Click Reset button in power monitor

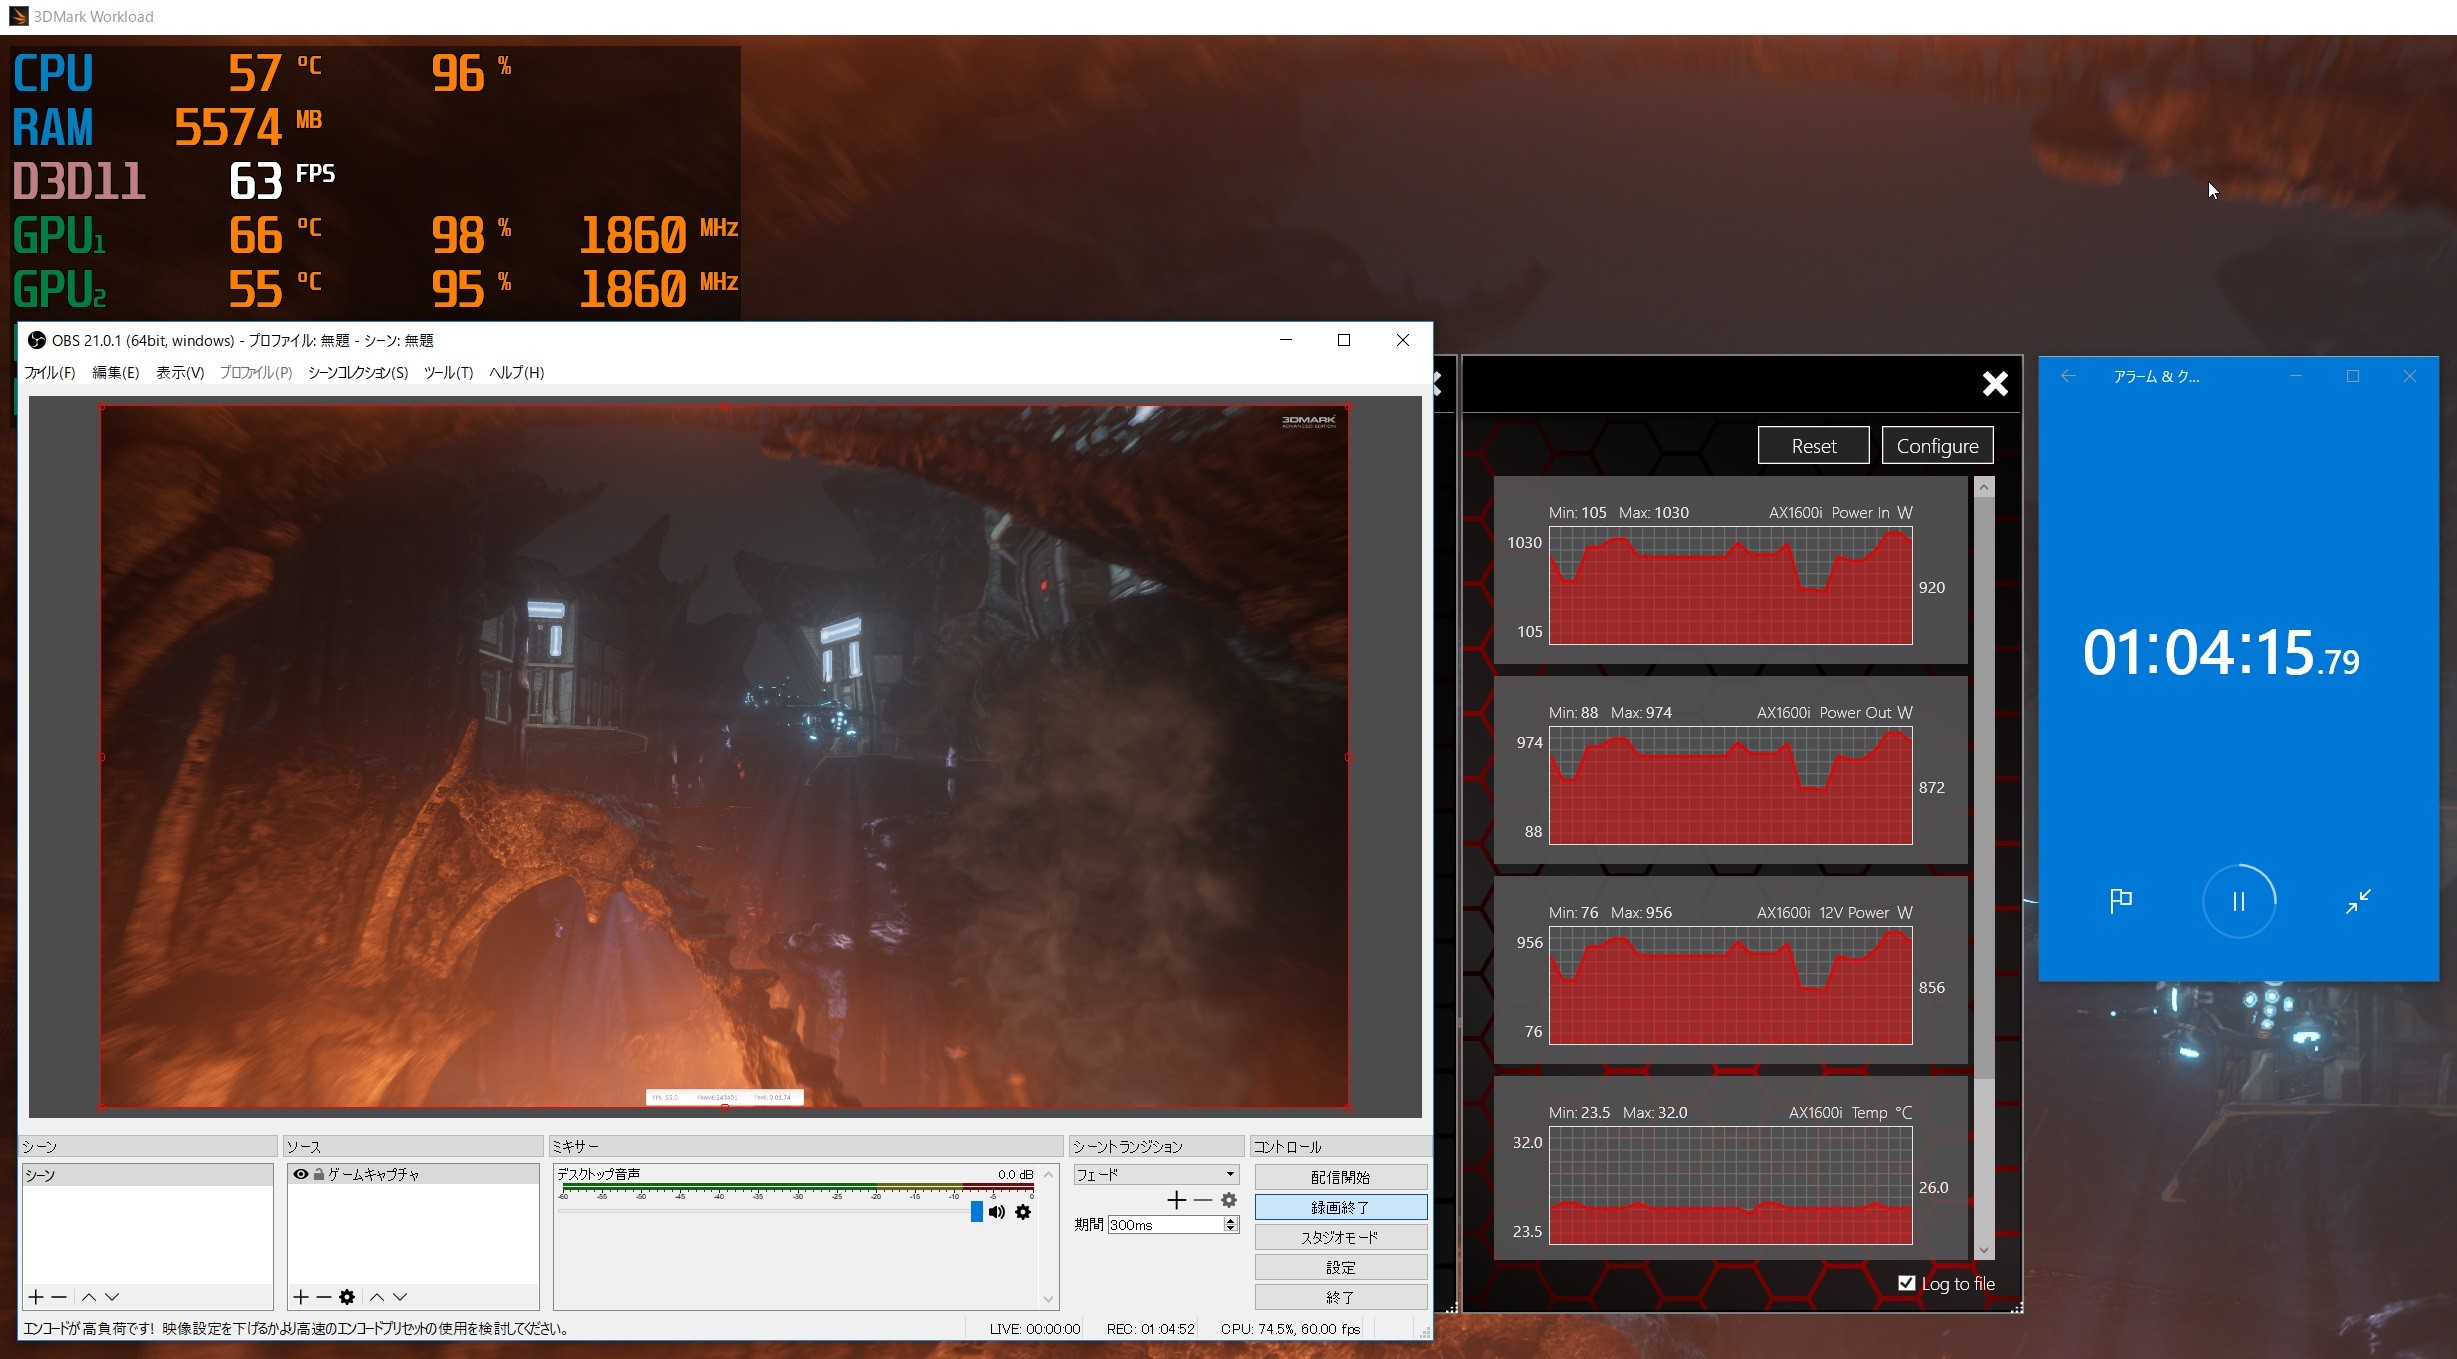click(1814, 446)
